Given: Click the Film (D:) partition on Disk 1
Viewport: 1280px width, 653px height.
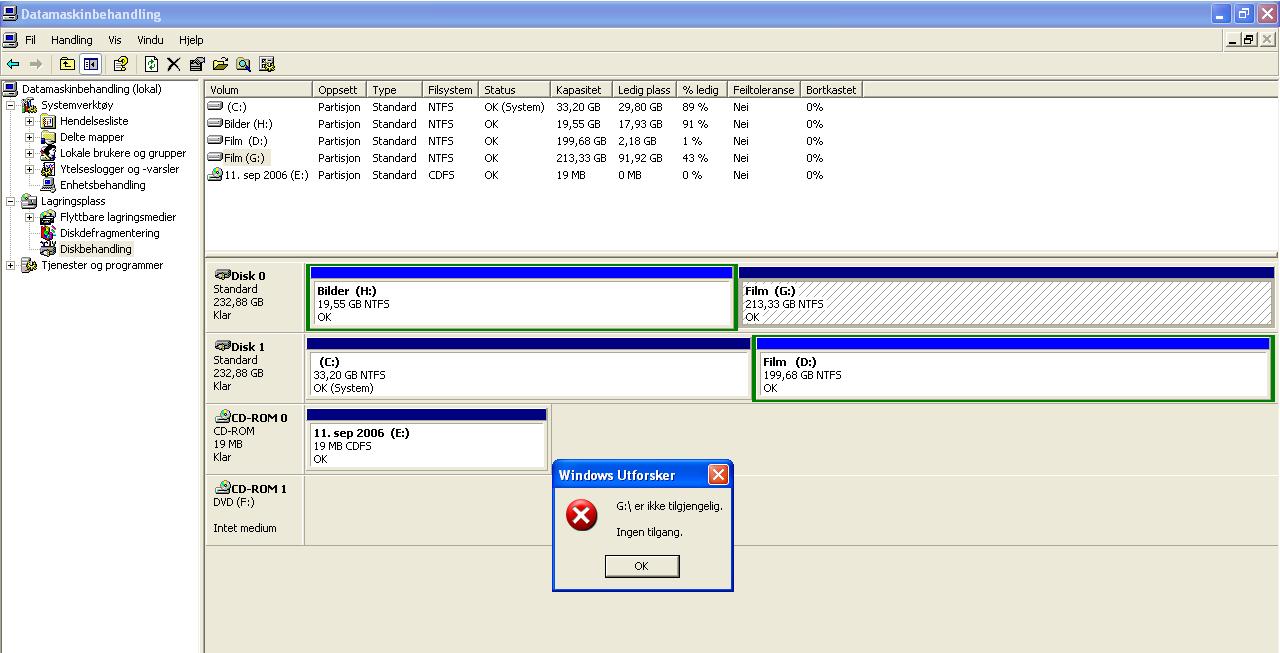Looking at the screenshot, I should pyautogui.click(x=1013, y=368).
